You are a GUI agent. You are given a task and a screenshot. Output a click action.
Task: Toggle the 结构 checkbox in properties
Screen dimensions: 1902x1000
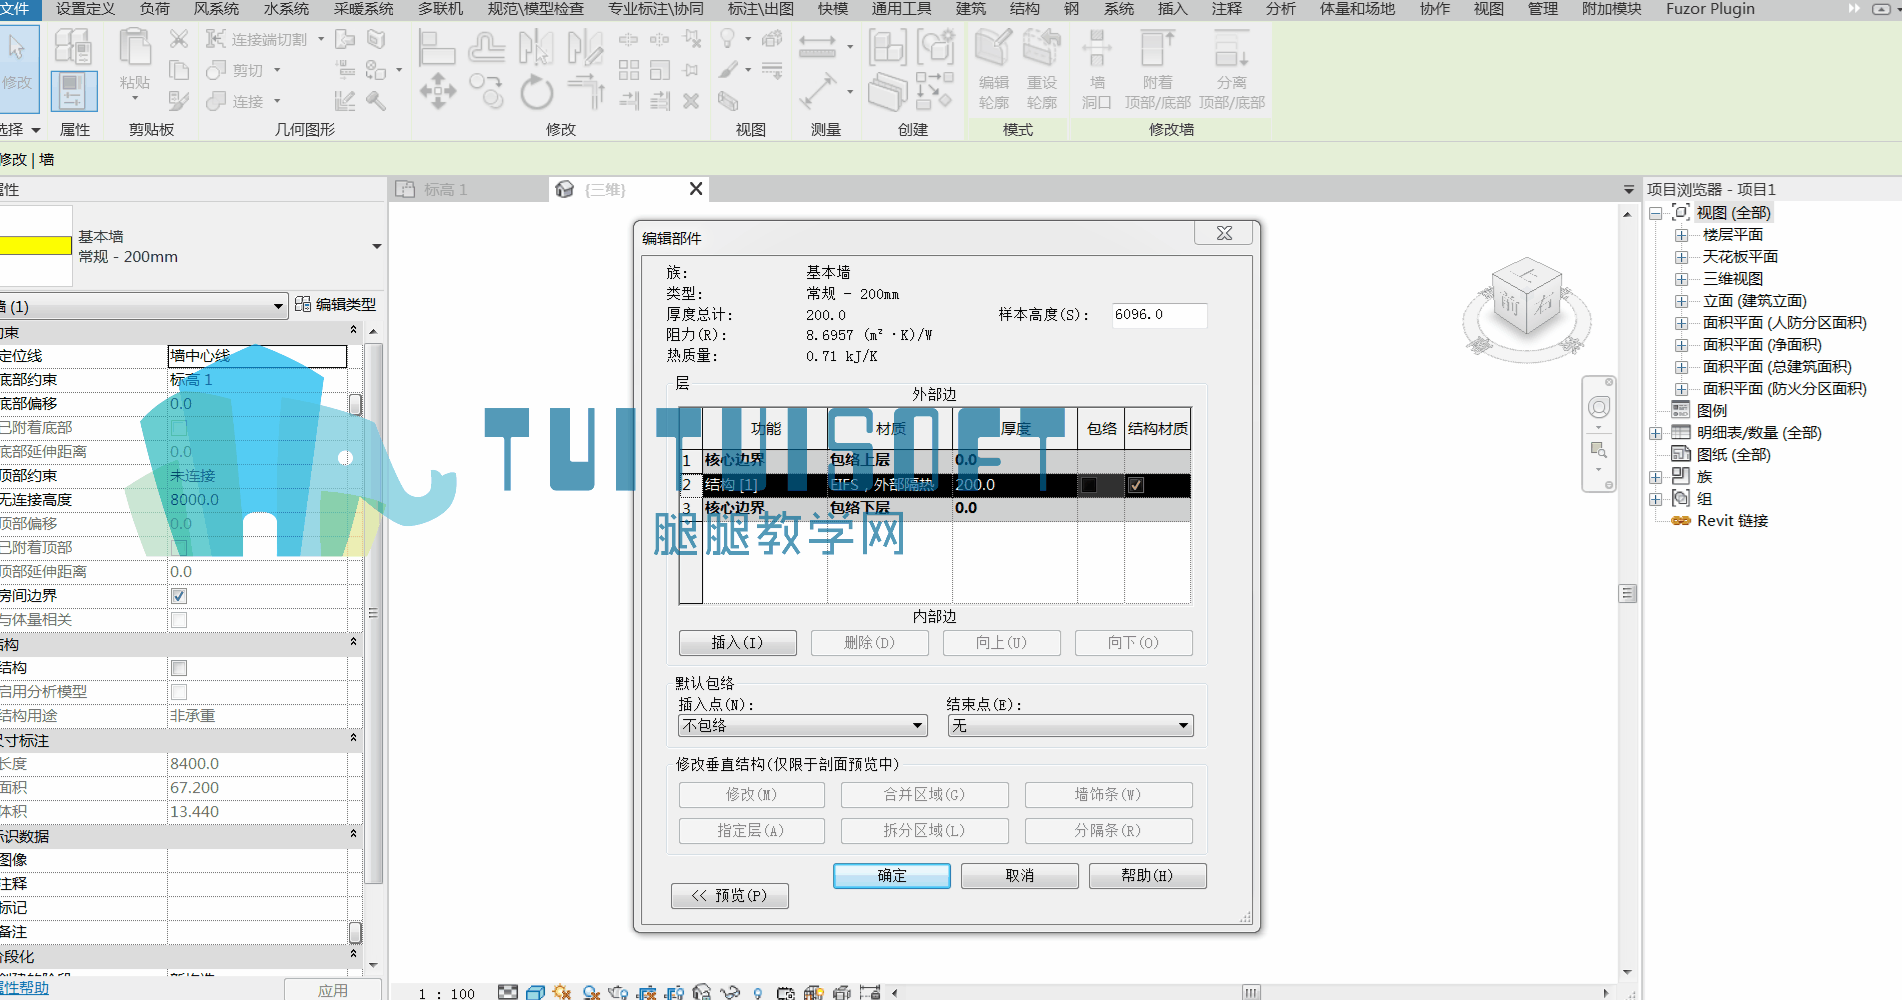pos(179,668)
